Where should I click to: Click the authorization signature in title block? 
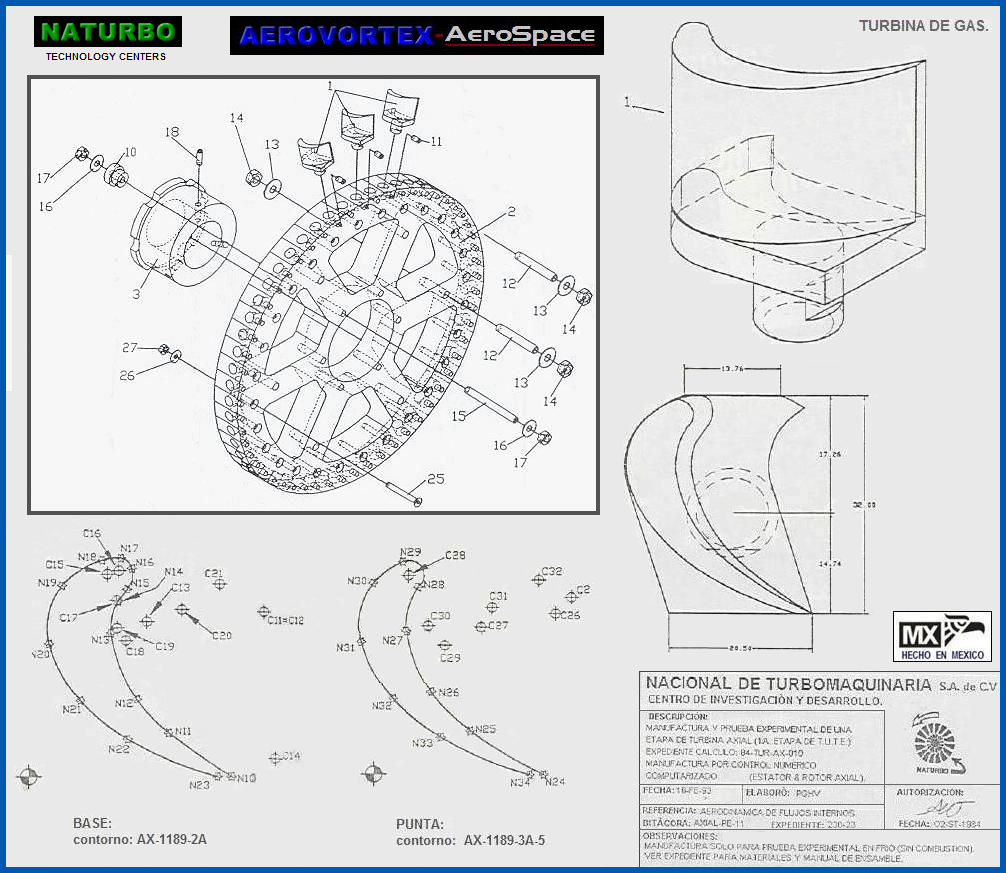(x=945, y=807)
